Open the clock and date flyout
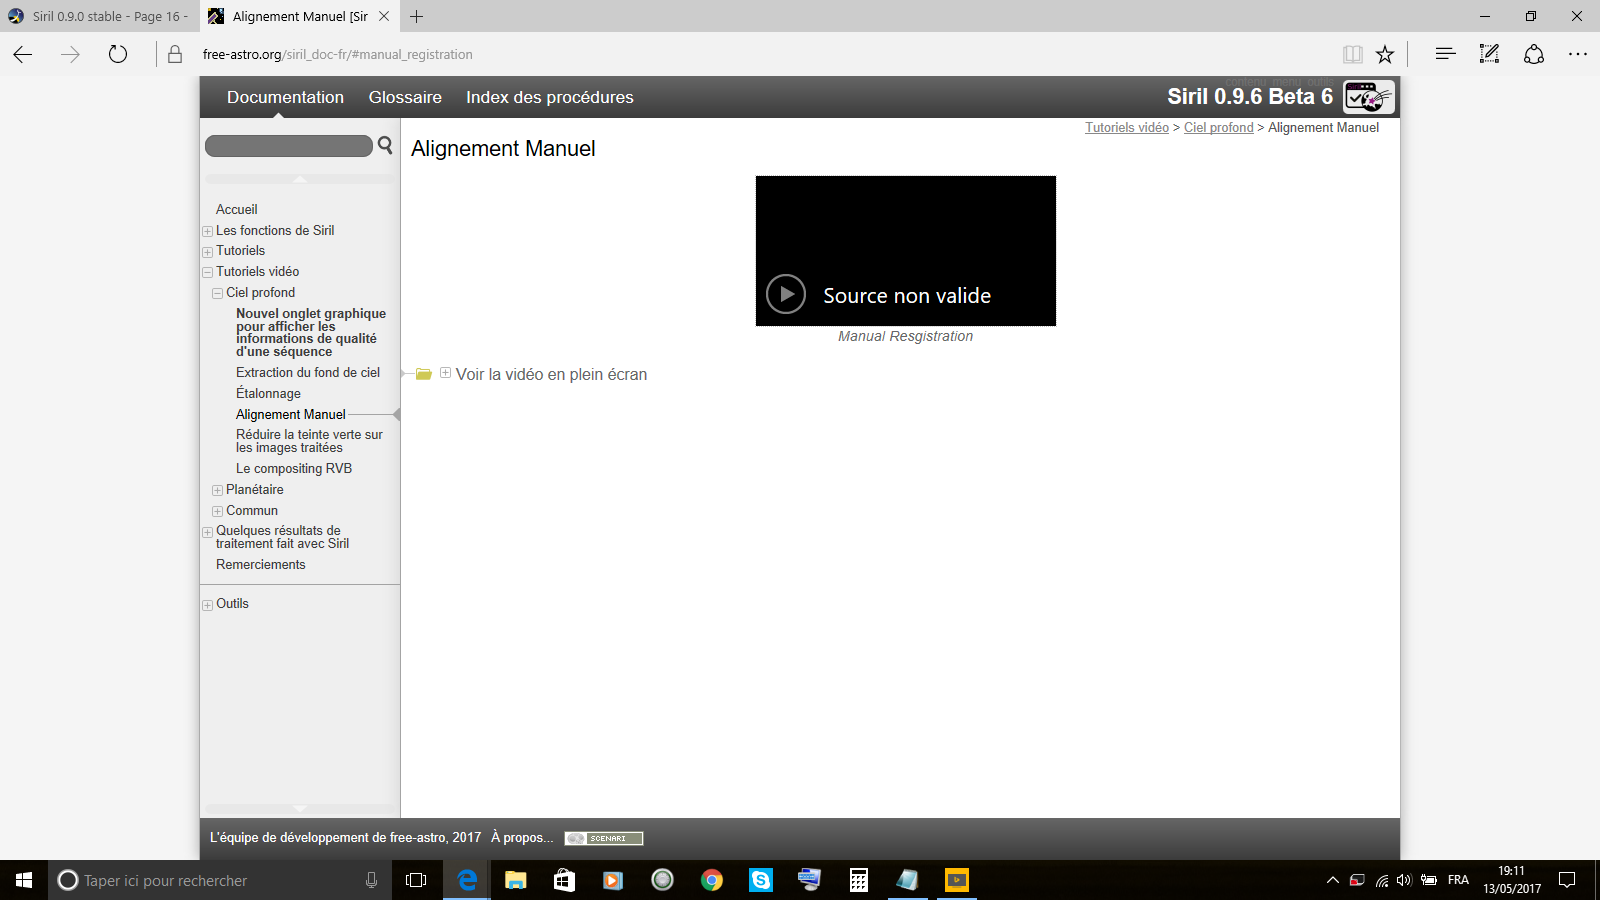This screenshot has width=1600, height=900. (1512, 880)
